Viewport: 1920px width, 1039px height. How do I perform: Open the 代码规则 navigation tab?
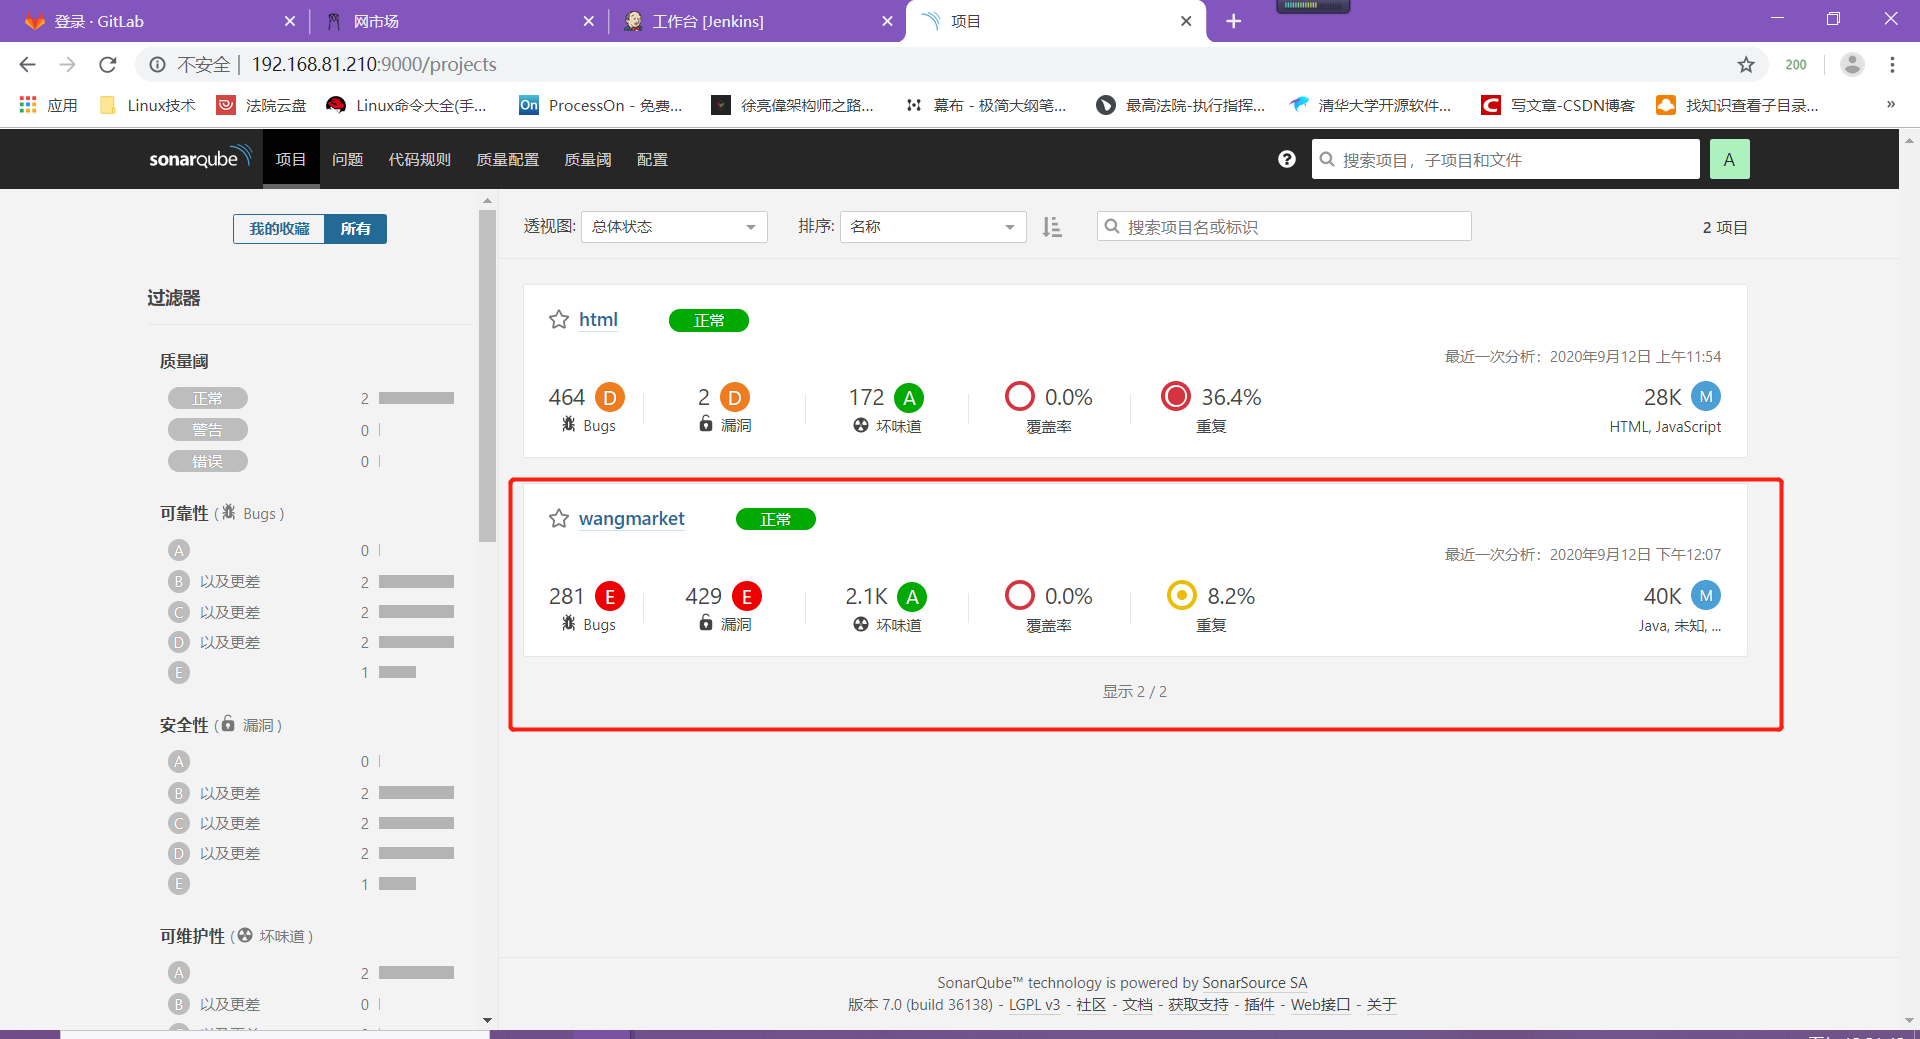point(420,159)
